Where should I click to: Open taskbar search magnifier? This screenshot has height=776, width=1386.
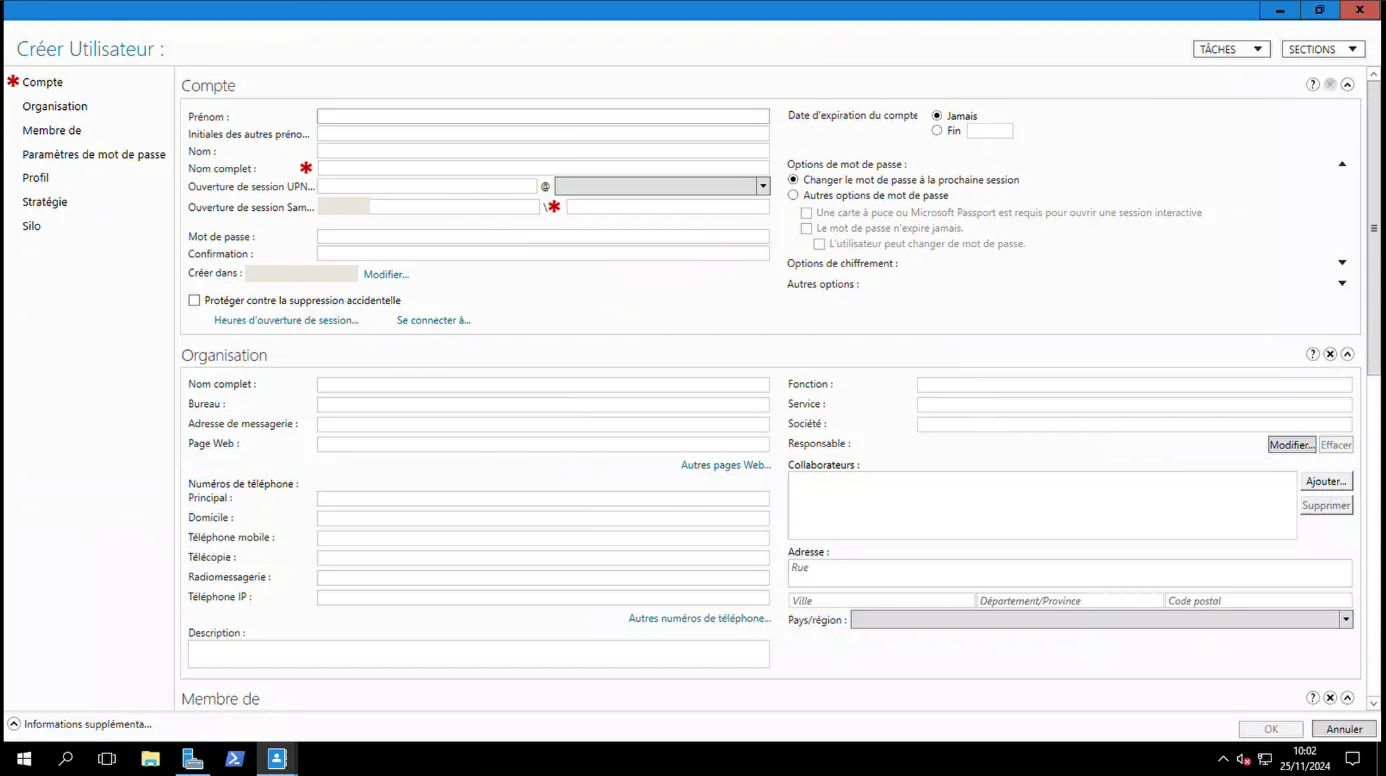coord(66,759)
